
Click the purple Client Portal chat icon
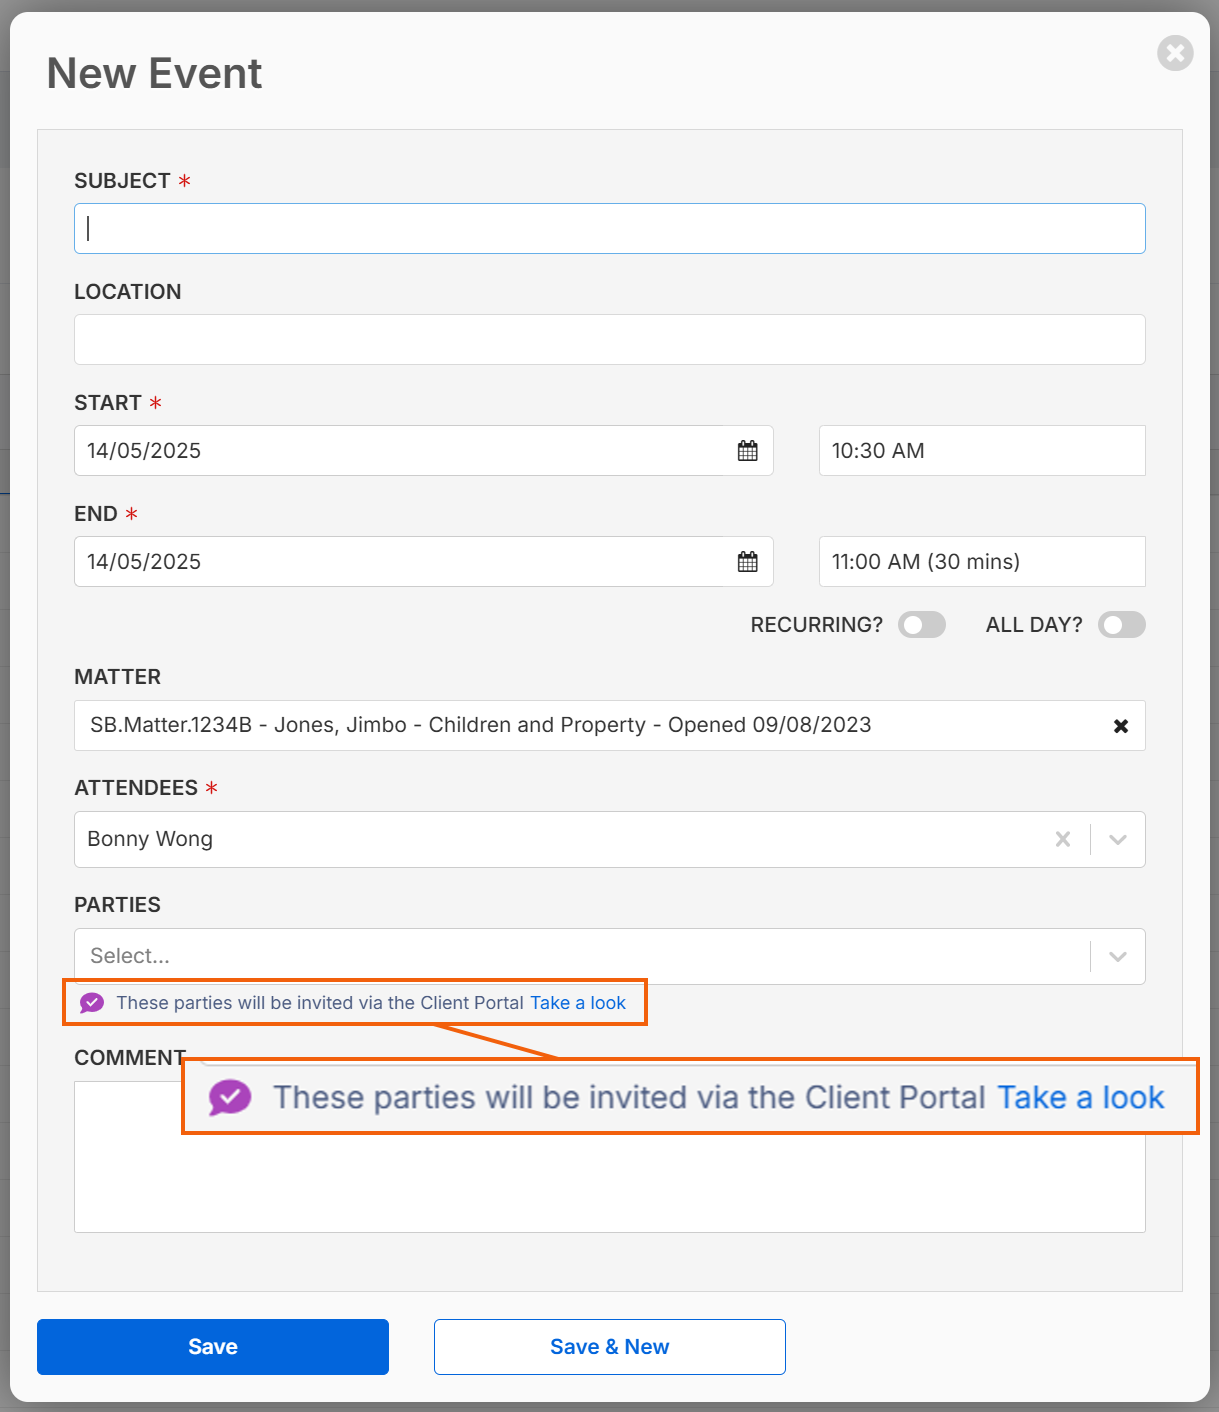[92, 1003]
